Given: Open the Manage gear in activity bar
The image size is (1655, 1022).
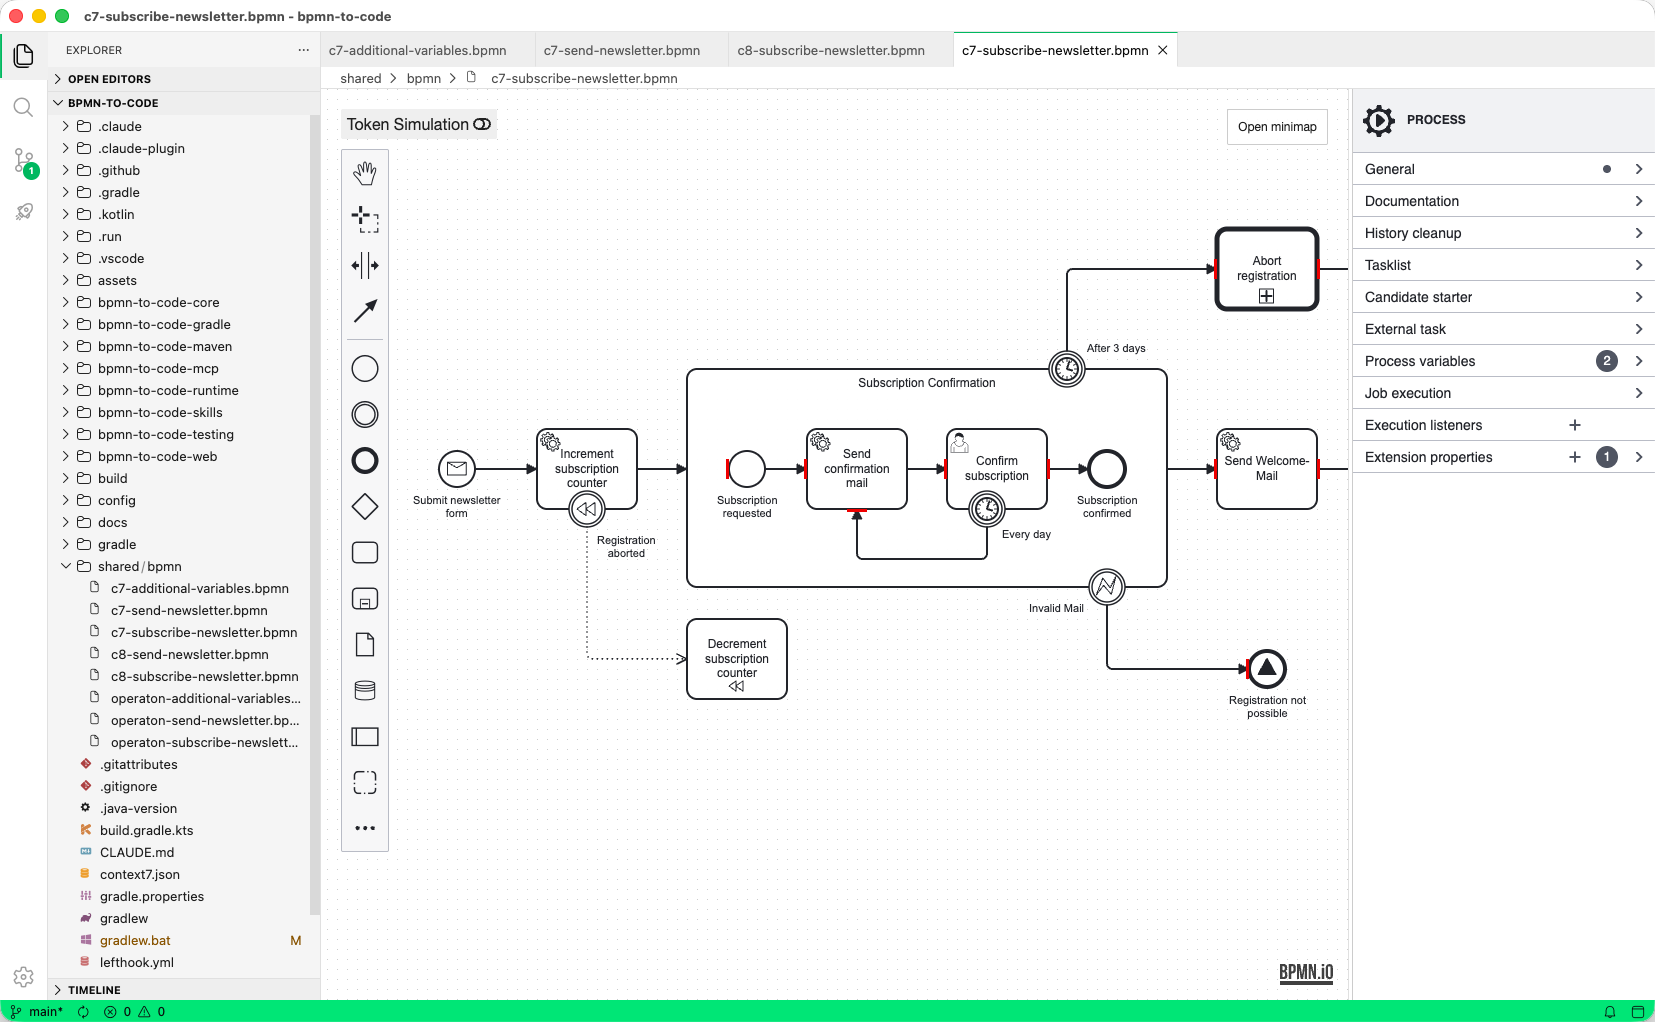Looking at the screenshot, I should click(24, 977).
